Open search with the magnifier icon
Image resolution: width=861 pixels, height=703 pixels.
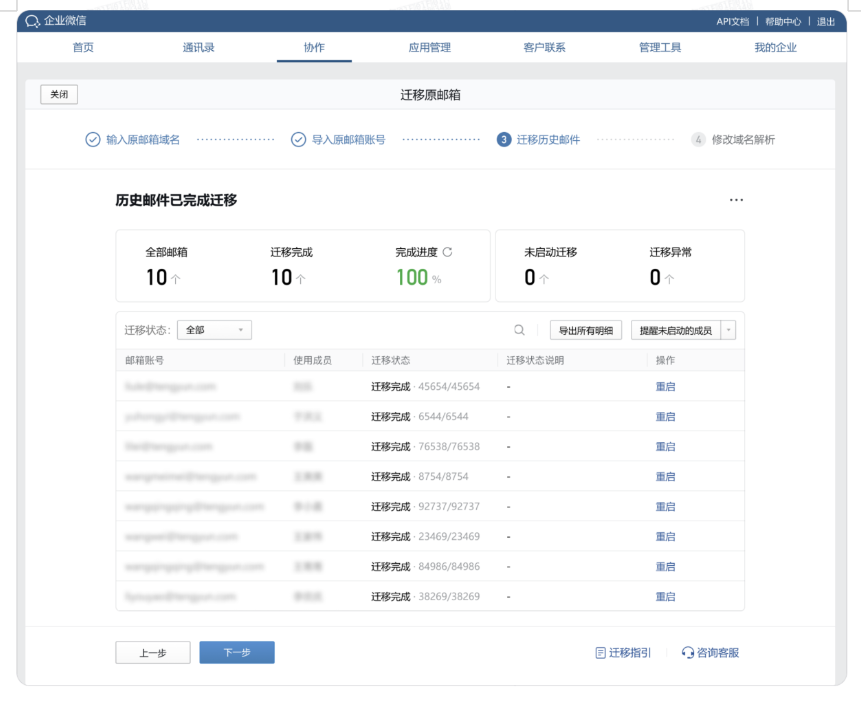(x=519, y=329)
